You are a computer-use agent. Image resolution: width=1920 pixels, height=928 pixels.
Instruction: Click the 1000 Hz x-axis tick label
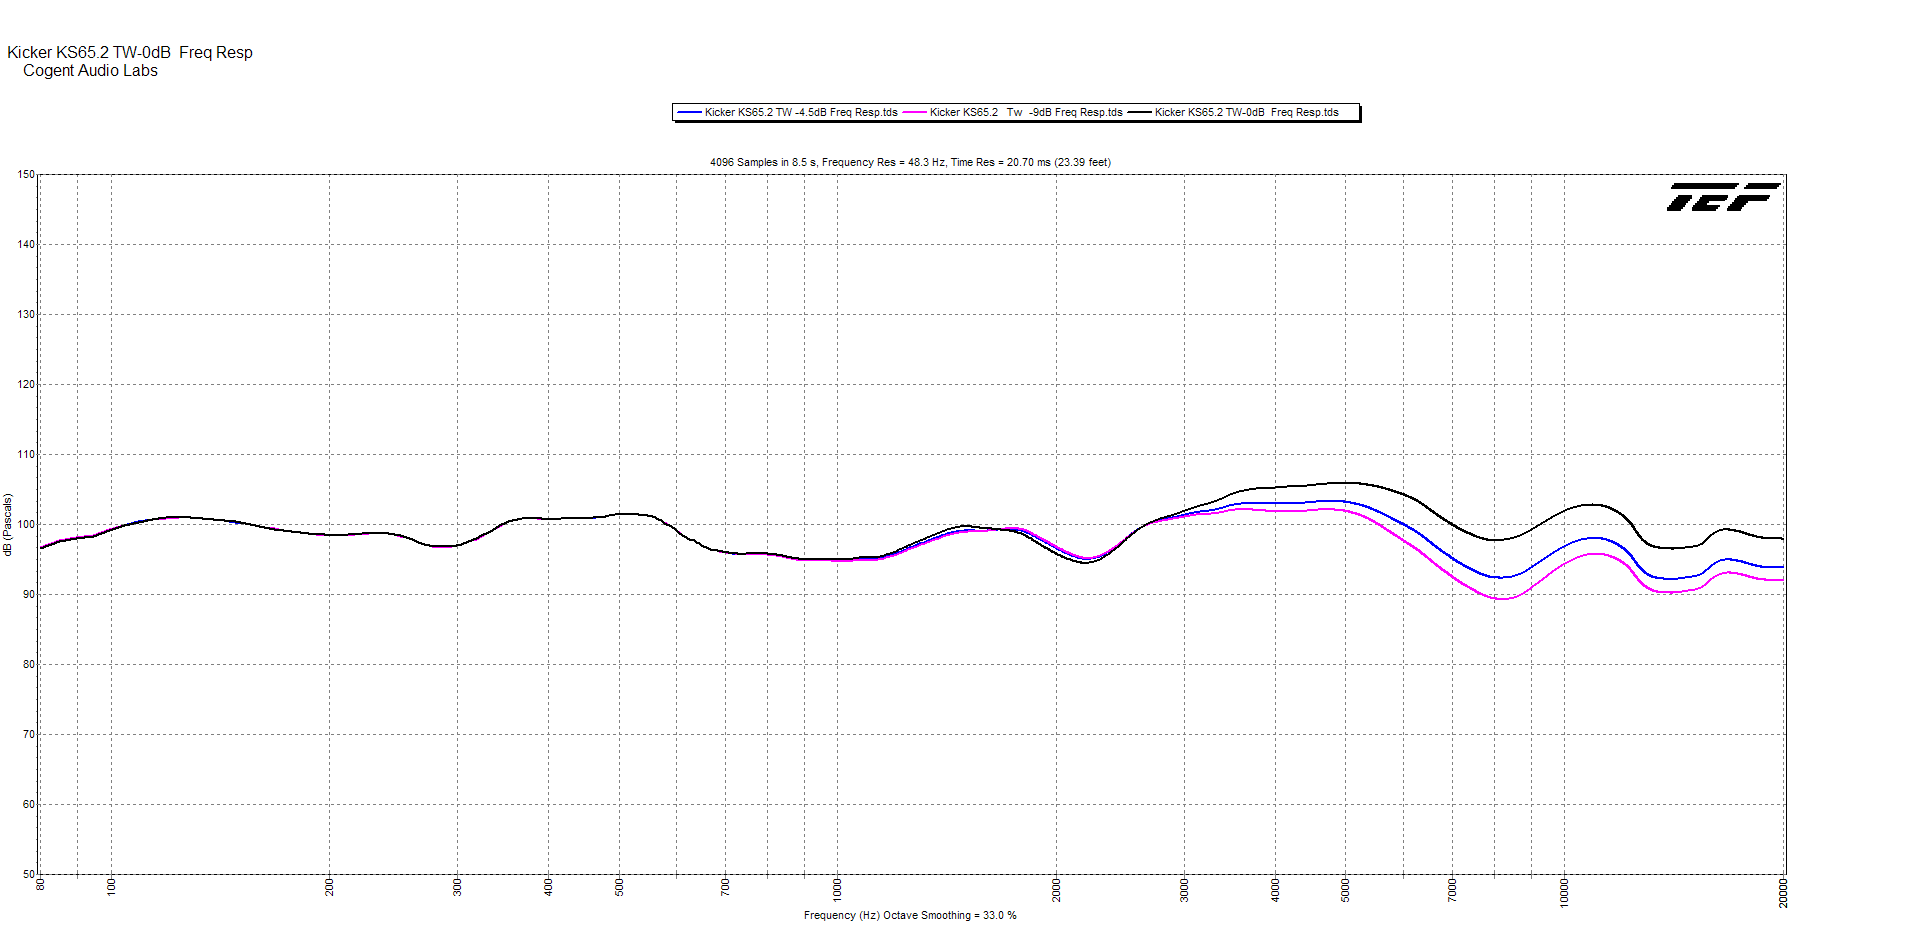point(838,889)
